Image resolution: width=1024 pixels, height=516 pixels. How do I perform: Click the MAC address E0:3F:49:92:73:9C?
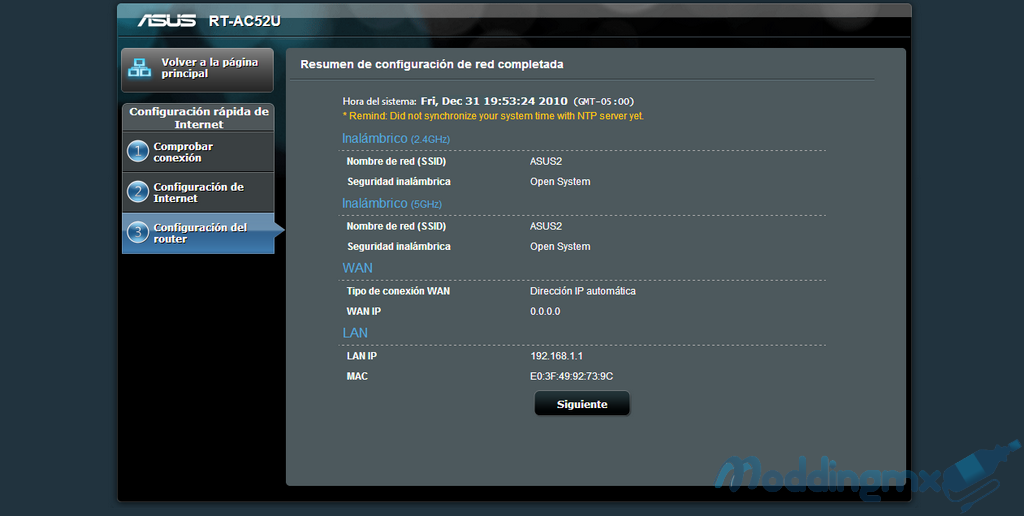coord(571,376)
